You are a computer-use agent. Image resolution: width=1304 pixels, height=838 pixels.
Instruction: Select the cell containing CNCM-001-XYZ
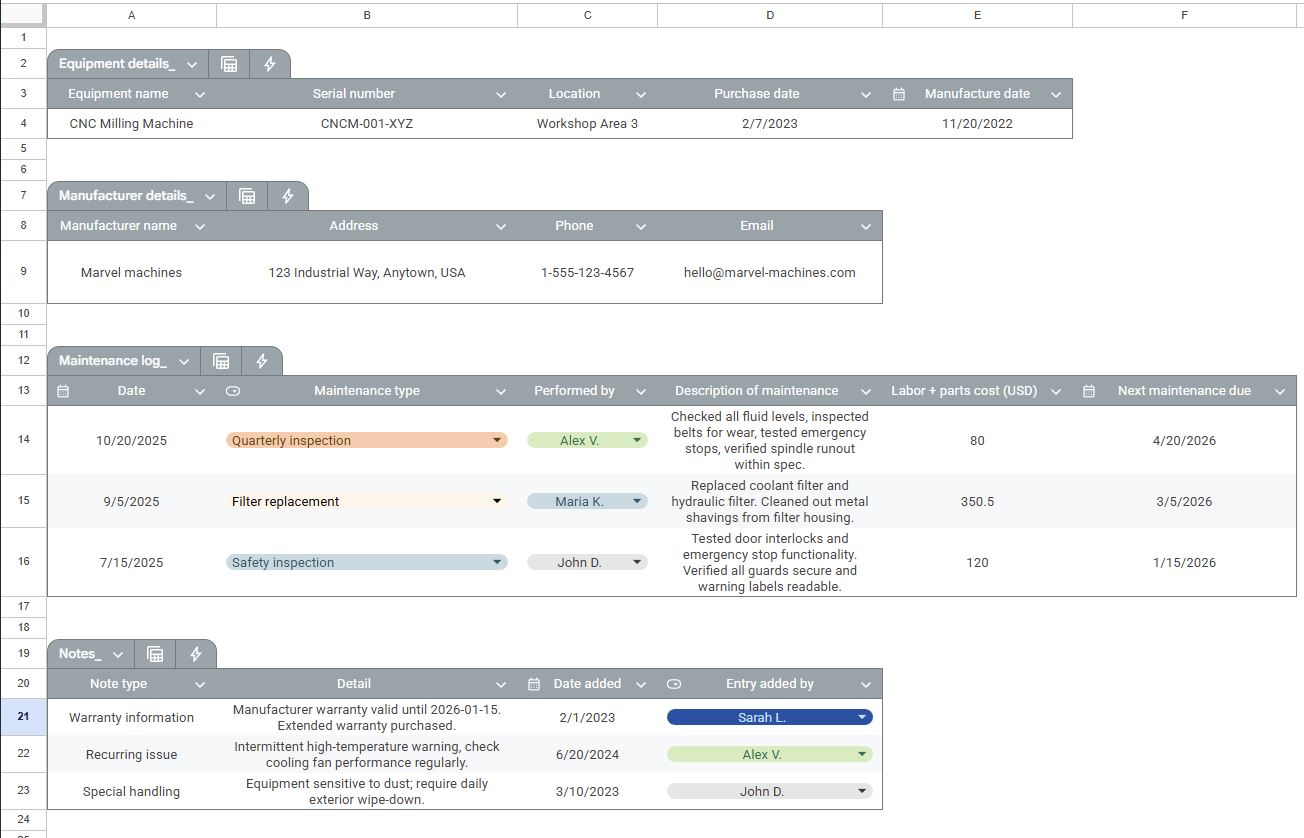[366, 123]
